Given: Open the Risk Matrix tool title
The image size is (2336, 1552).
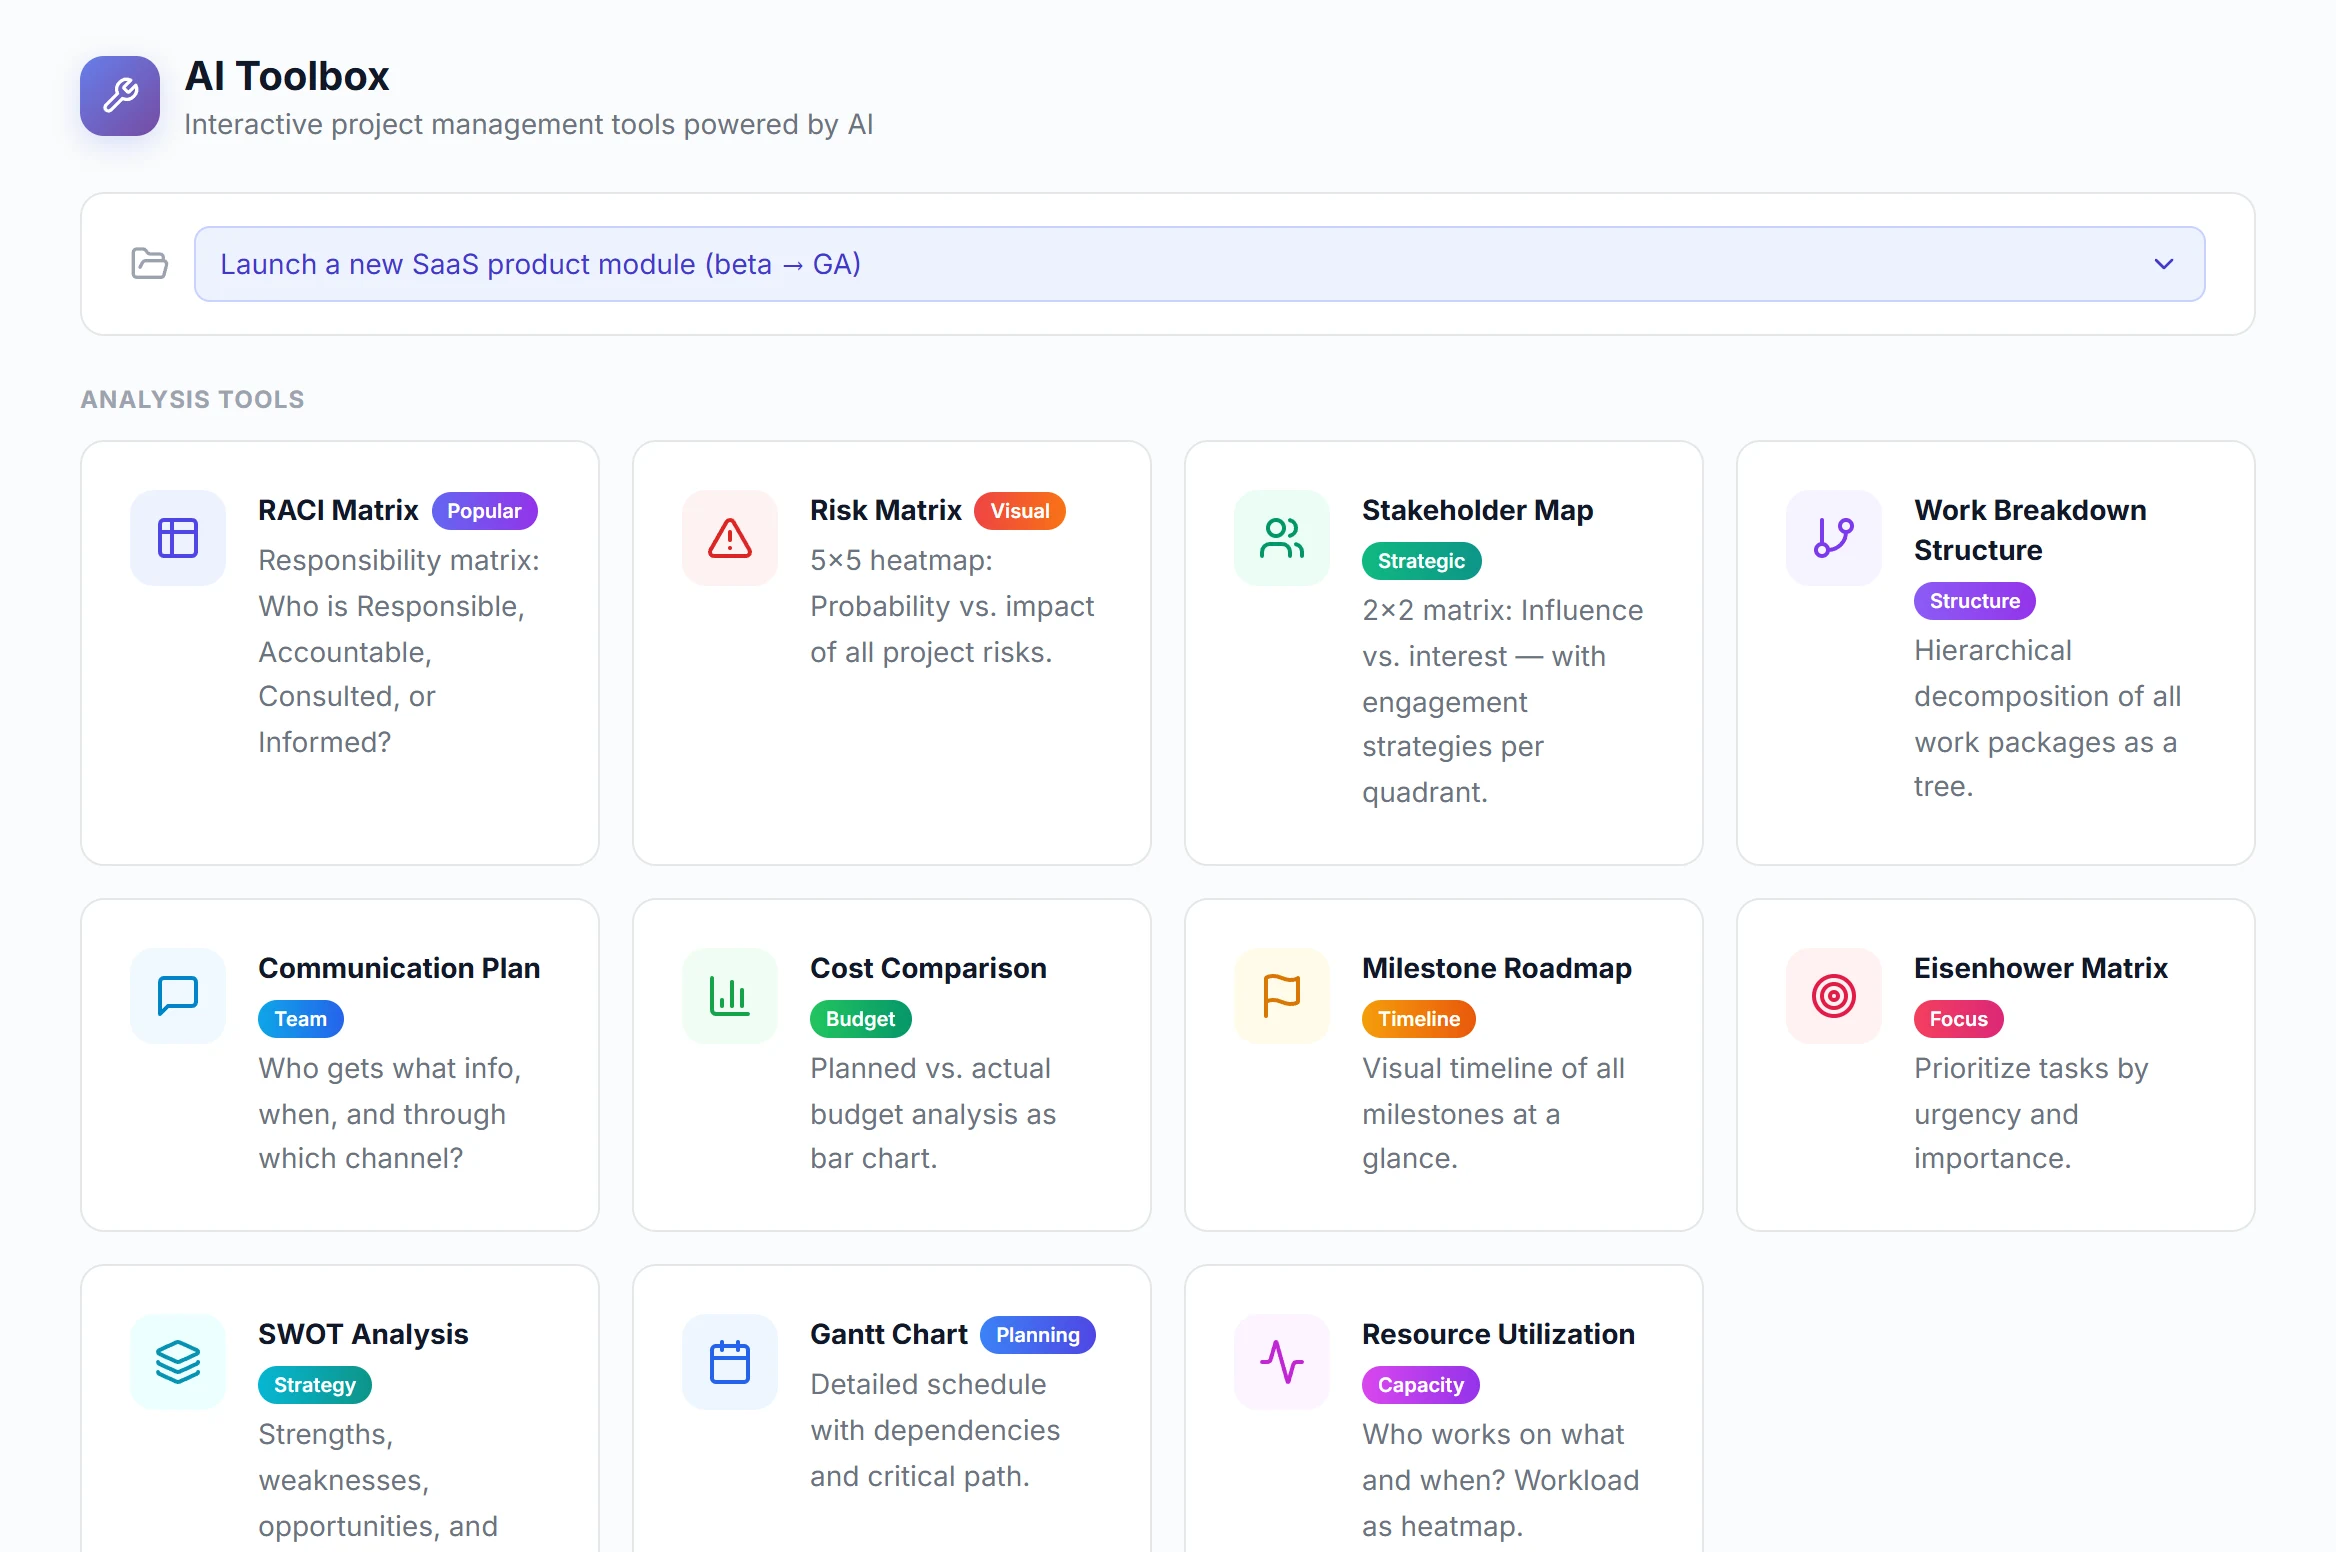Looking at the screenshot, I should point(886,510).
